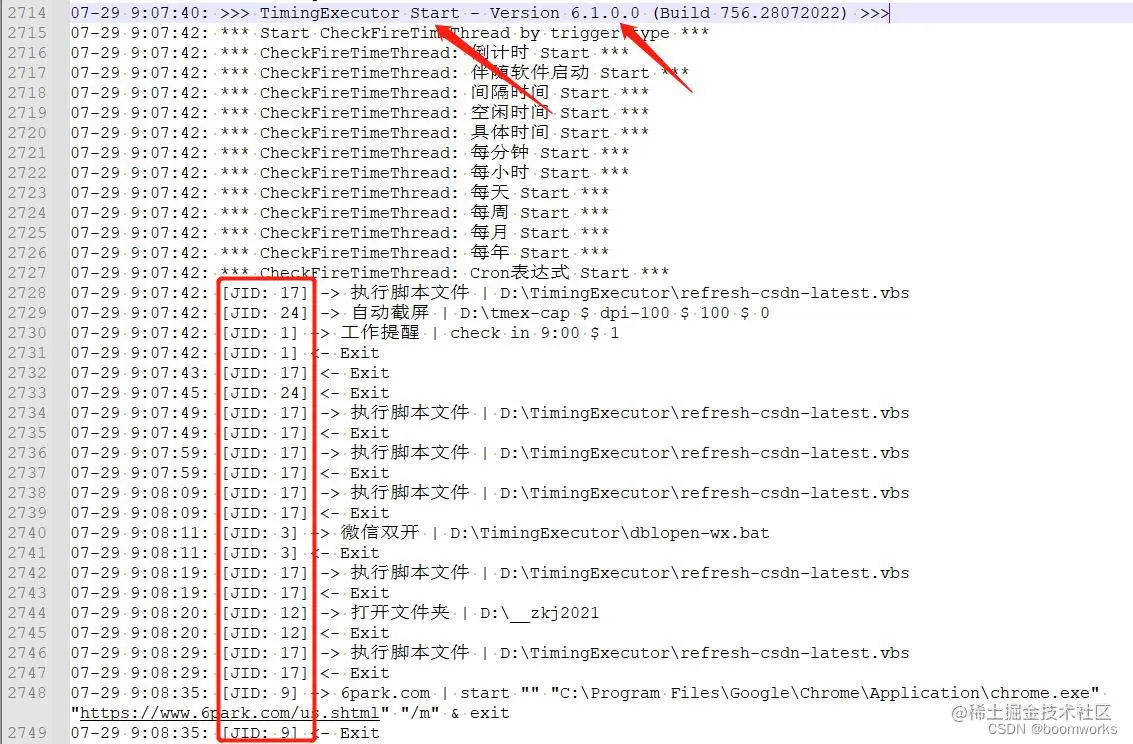This screenshot has height=744, width=1133.
Task: Click the 工作提醒 check in 9:00 line
Action: click(x=345, y=333)
